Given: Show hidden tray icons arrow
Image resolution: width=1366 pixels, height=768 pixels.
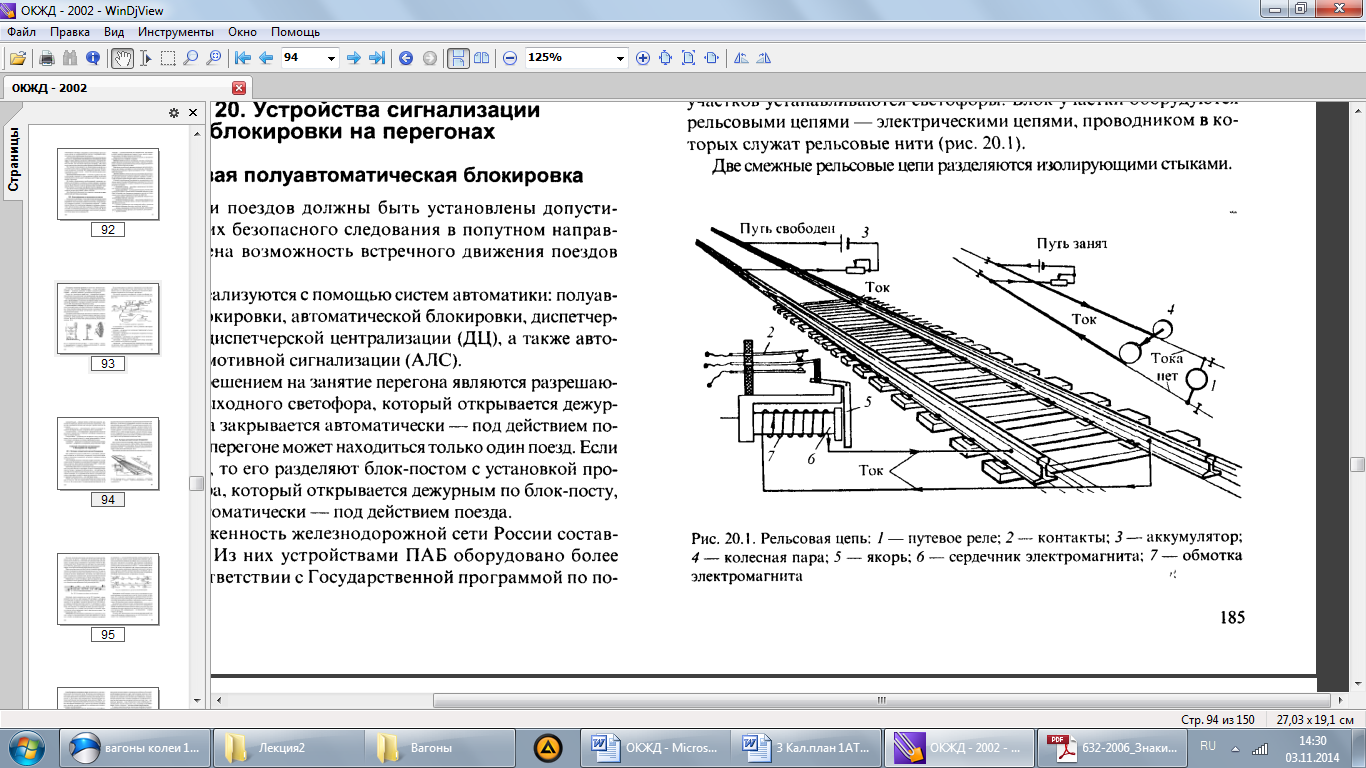Looking at the screenshot, I should [1234, 748].
